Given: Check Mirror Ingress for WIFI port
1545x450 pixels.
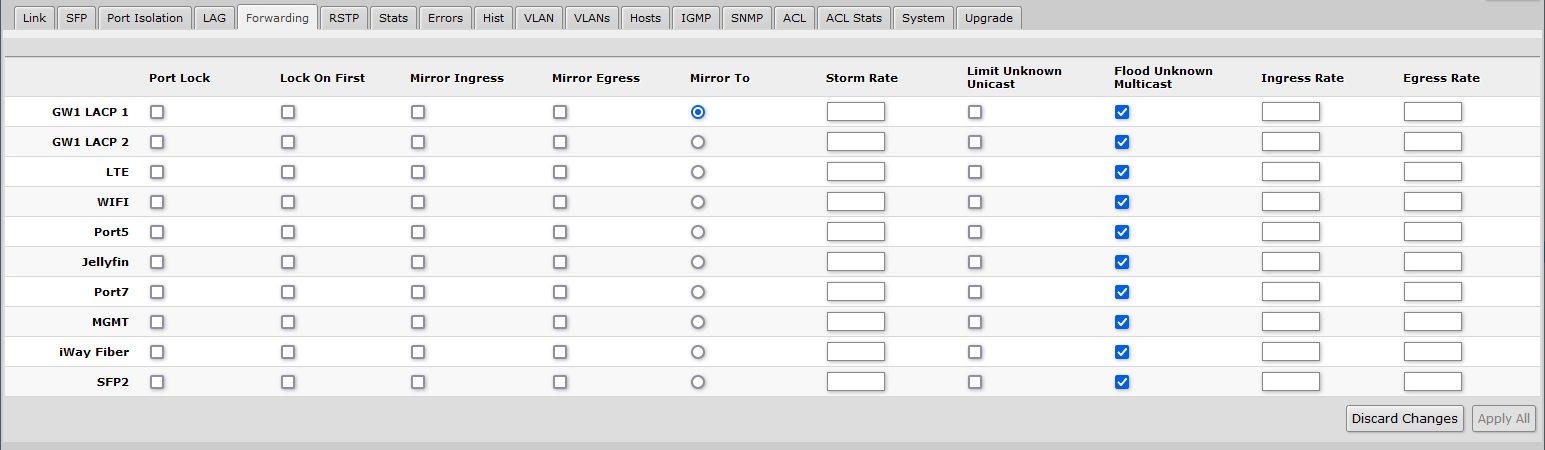Looking at the screenshot, I should tap(418, 202).
